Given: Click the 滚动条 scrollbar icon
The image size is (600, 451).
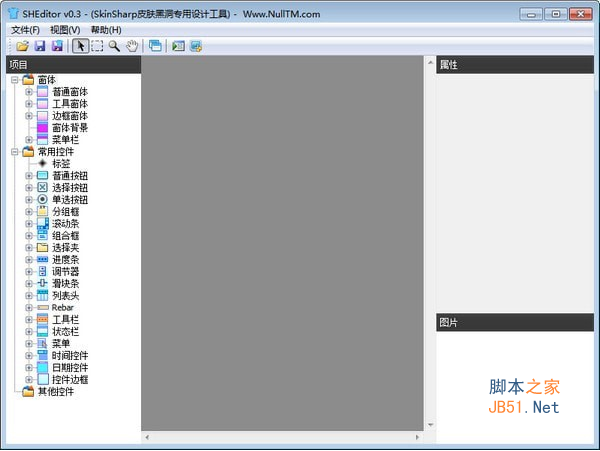Looking at the screenshot, I should tap(42, 223).
